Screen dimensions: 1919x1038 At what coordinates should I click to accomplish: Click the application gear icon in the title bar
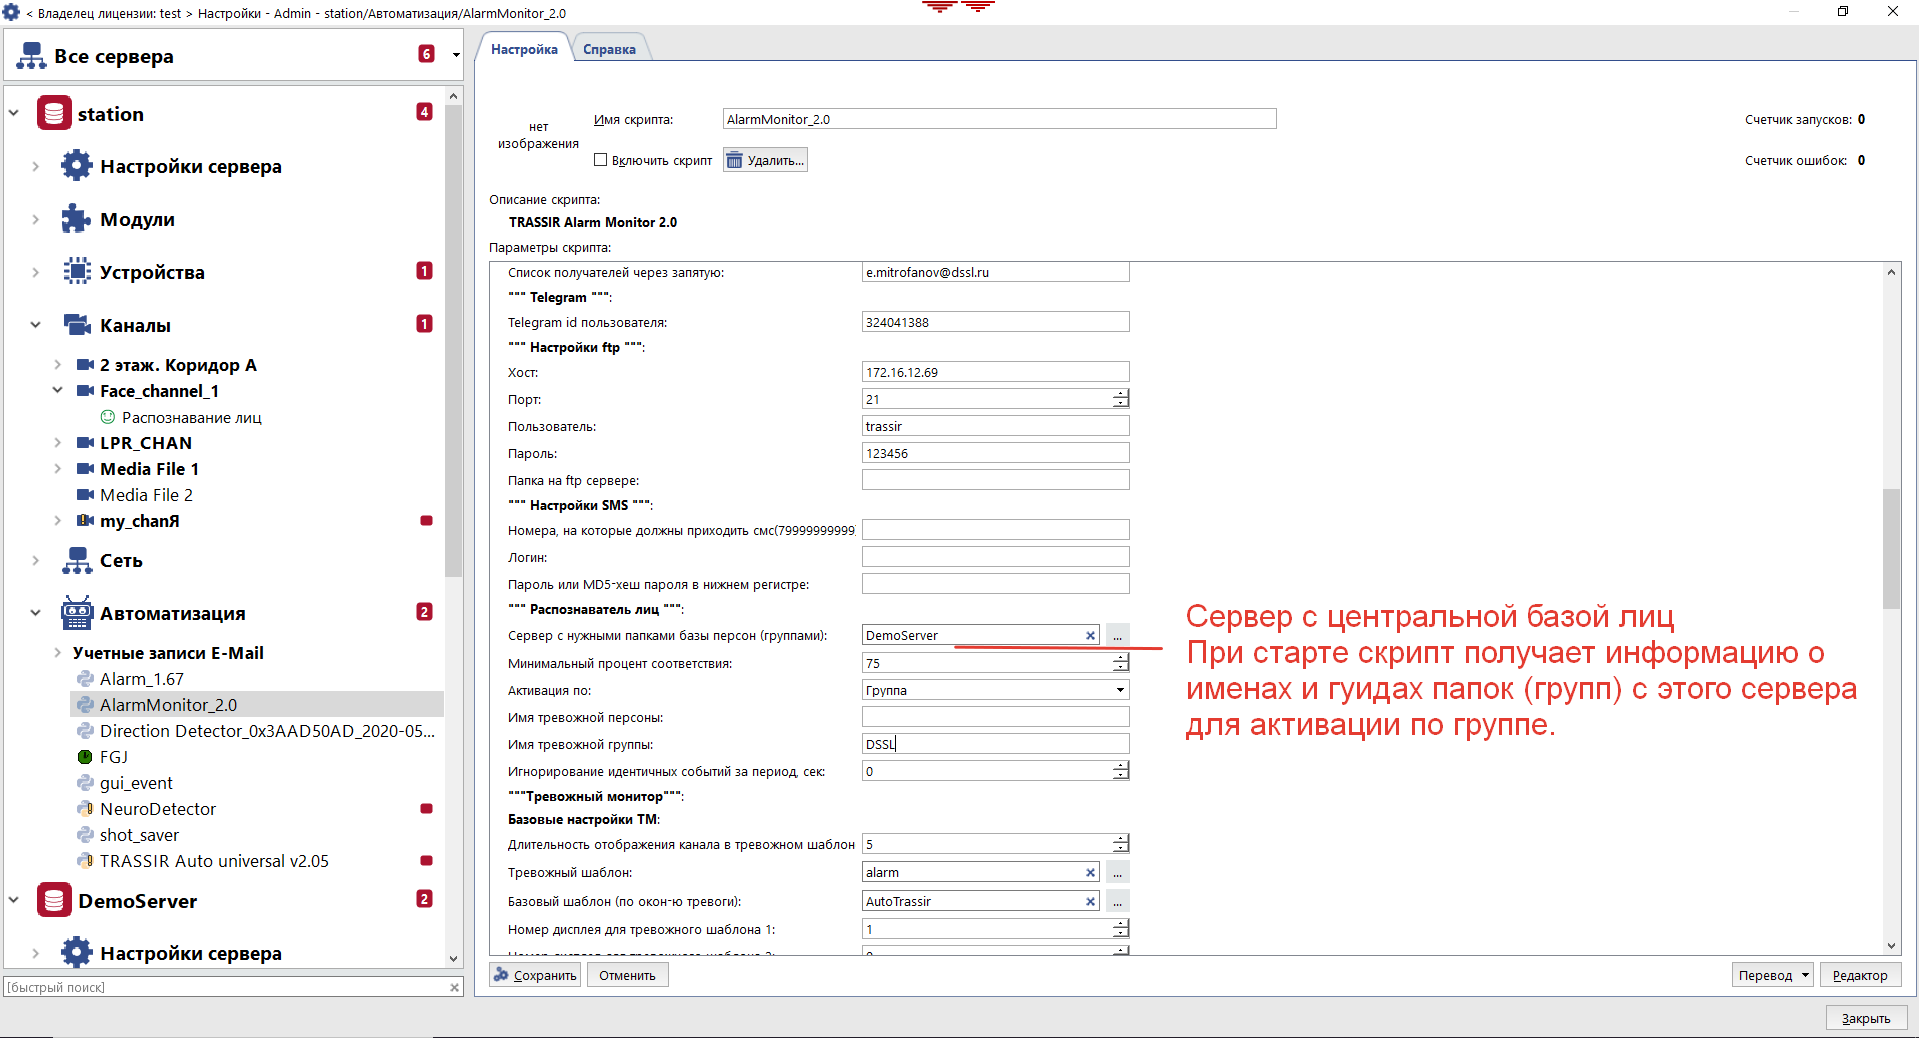[11, 12]
